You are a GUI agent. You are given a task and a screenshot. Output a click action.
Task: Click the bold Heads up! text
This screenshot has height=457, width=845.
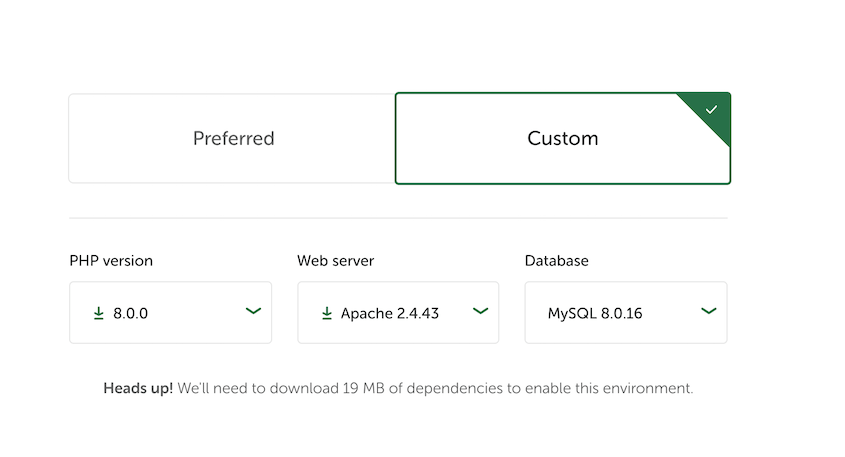click(138, 388)
